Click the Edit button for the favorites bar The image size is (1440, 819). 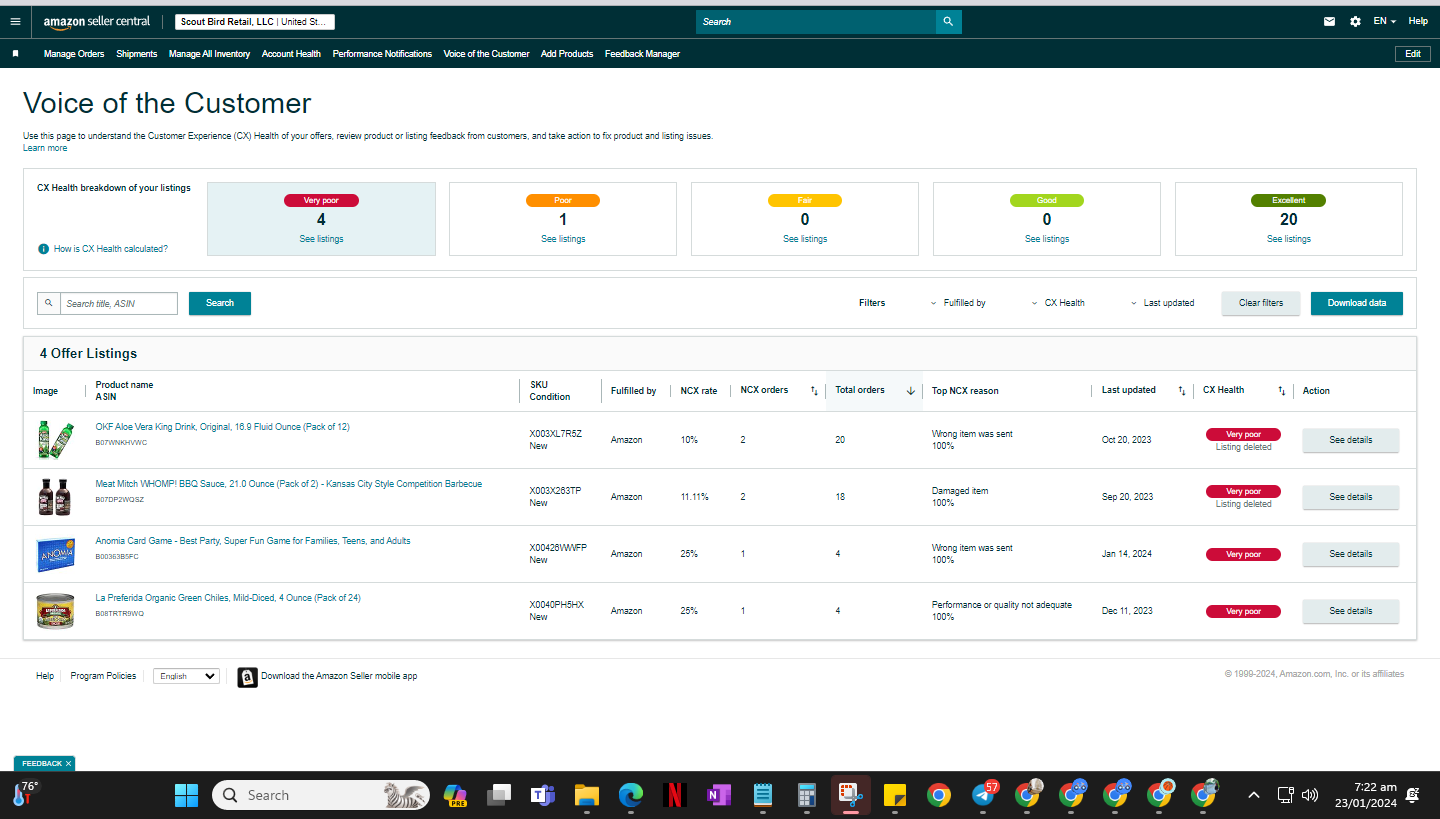pyautogui.click(x=1412, y=54)
